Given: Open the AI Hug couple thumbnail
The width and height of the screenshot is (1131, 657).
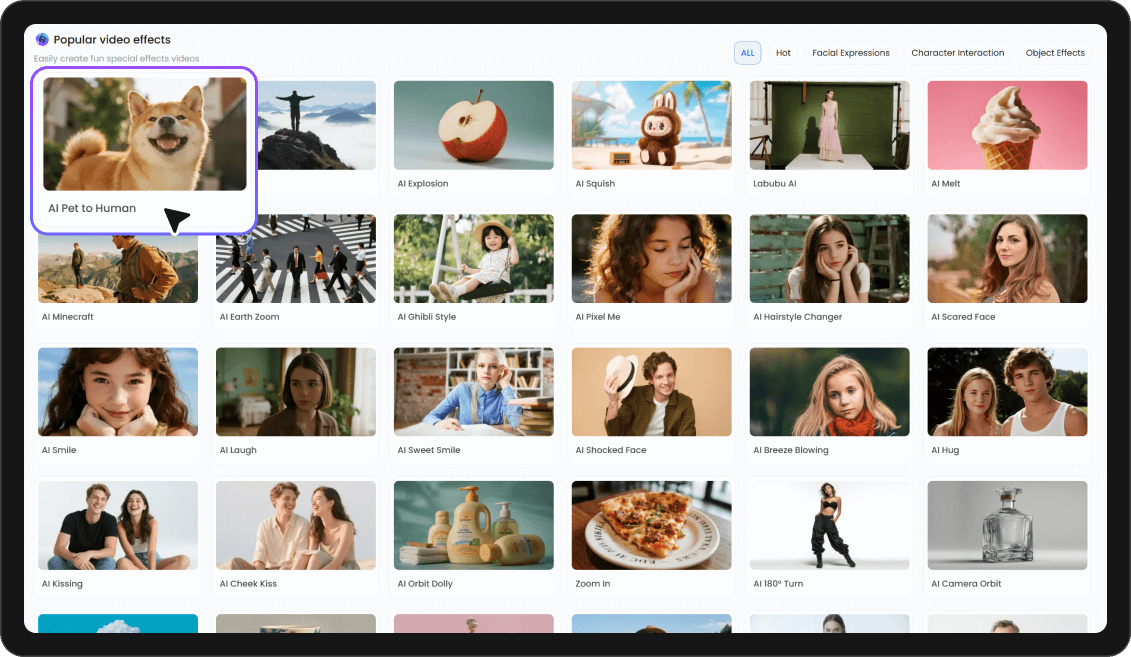Looking at the screenshot, I should coord(1007,391).
